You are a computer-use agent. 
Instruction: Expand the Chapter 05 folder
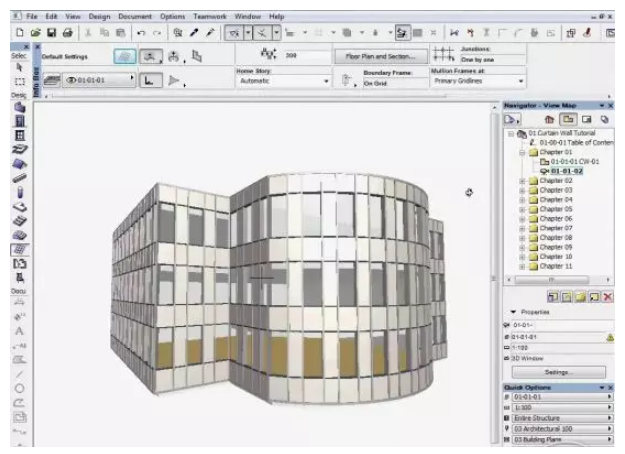coord(522,210)
